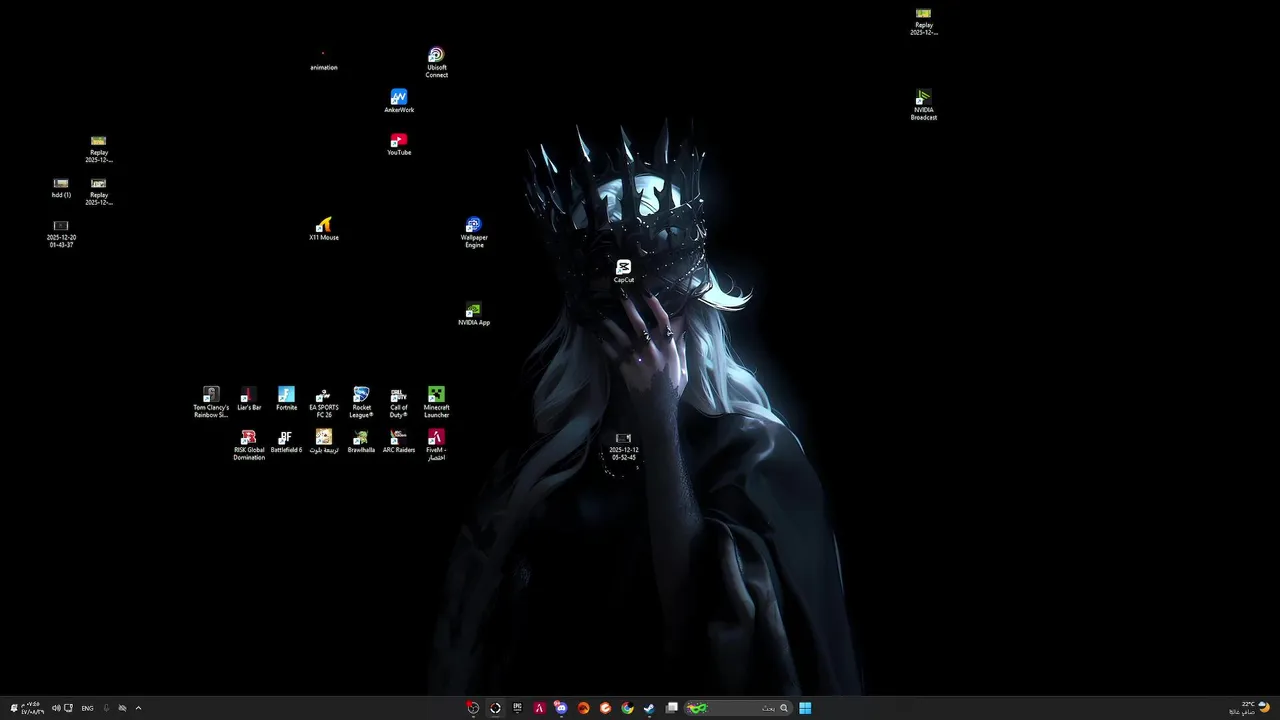The height and width of the screenshot is (720, 1280).
Task: Open the taskbar clock and date
Action: [33, 708]
